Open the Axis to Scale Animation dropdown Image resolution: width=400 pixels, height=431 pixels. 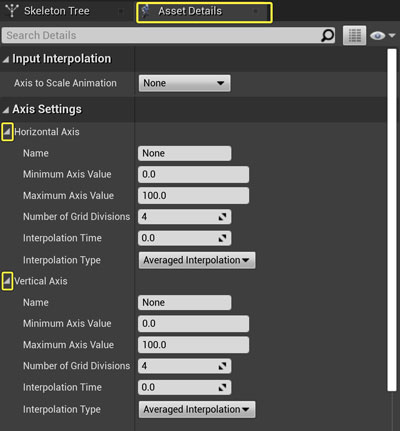pyautogui.click(x=184, y=83)
